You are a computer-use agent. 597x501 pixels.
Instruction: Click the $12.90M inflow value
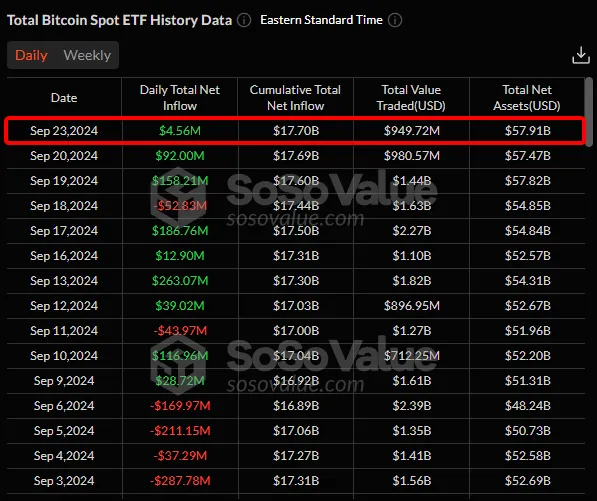pyautogui.click(x=180, y=256)
